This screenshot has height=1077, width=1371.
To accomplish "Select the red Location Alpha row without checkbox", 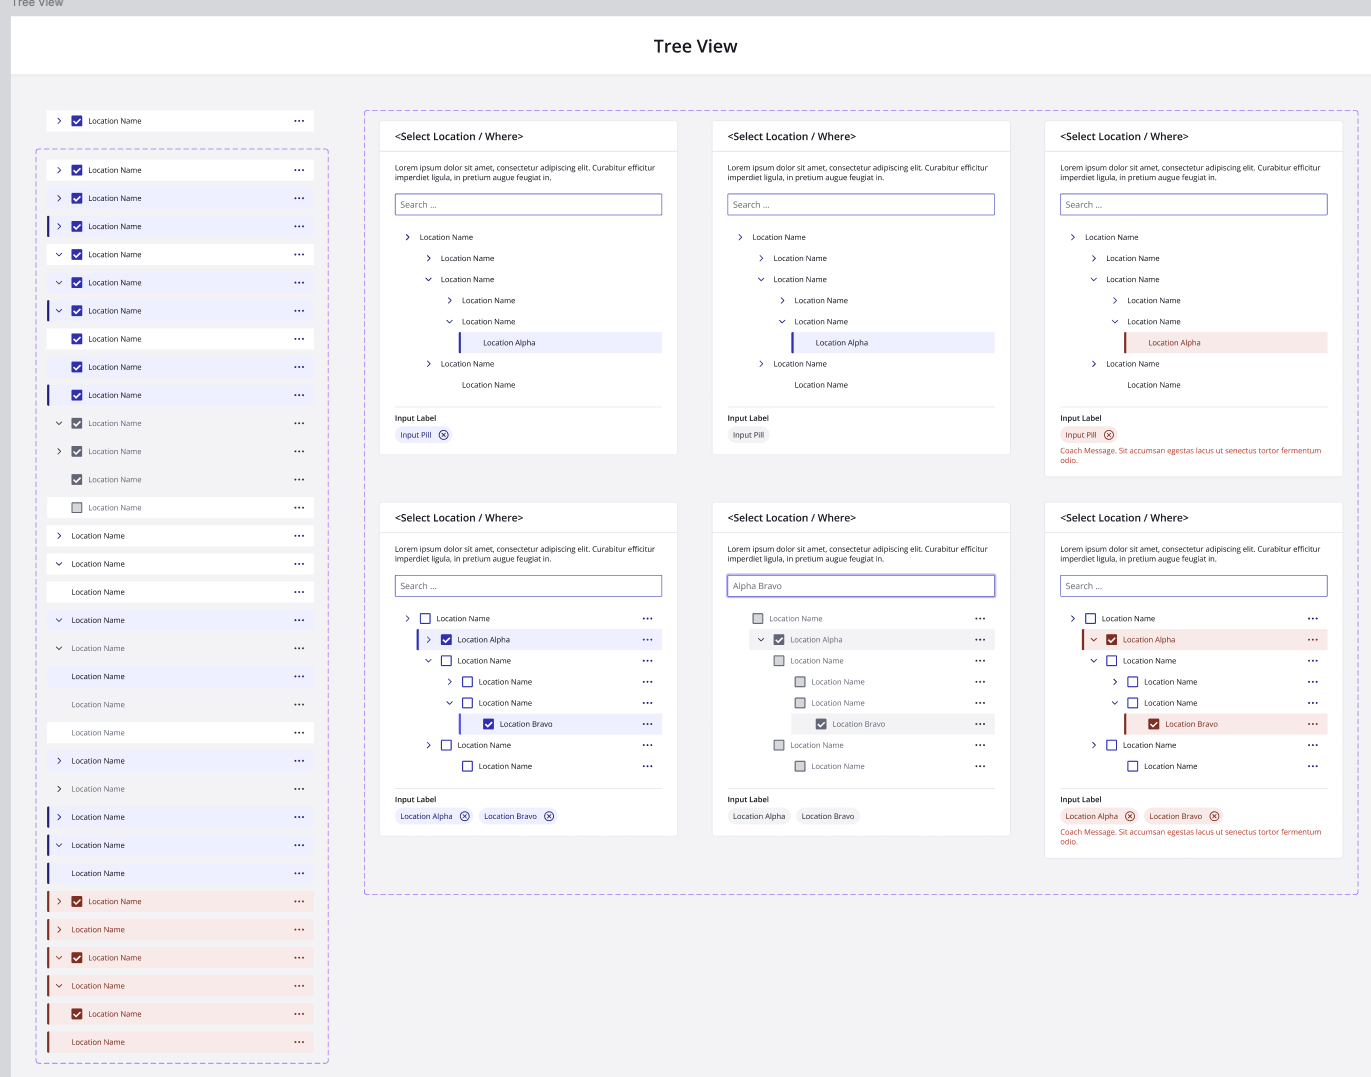I will [x=1226, y=343].
